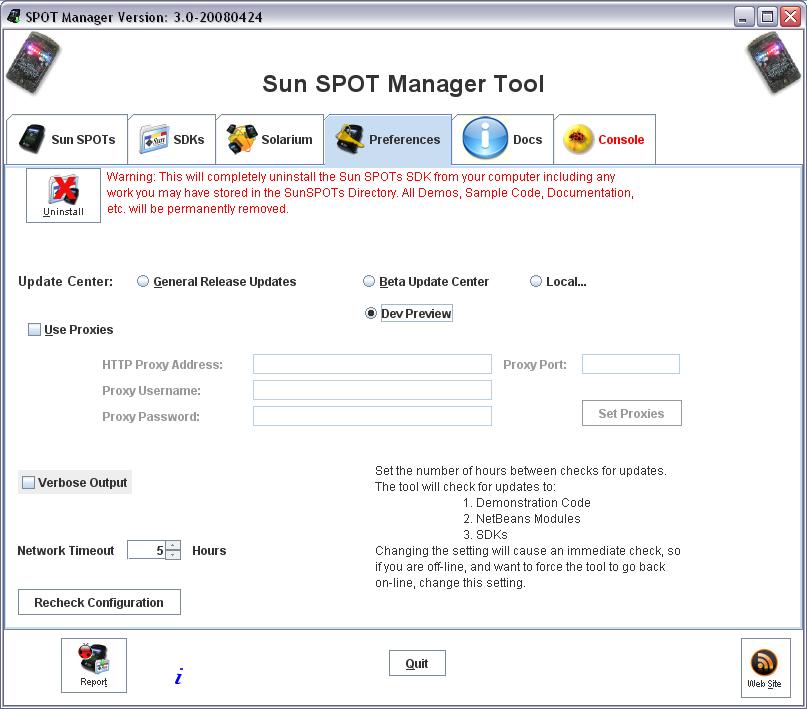Screen dimensions: 807x709
Task: Open the Solarium tab
Action: [x=270, y=140]
